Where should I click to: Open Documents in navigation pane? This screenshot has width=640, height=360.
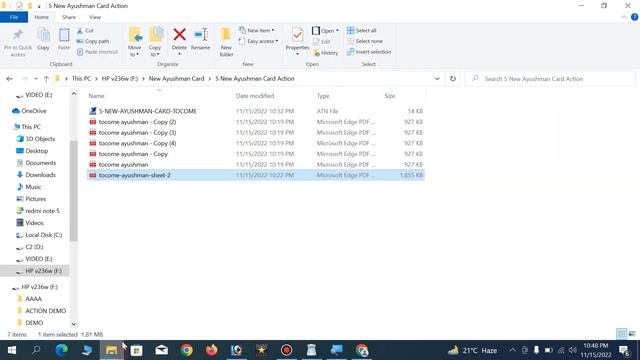[36, 163]
